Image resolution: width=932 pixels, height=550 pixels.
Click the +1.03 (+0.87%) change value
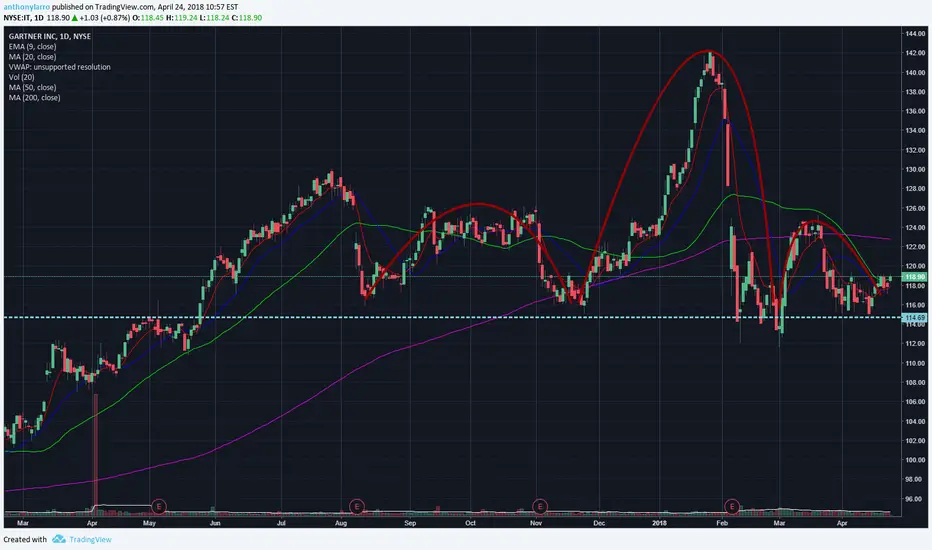[x=104, y=18]
